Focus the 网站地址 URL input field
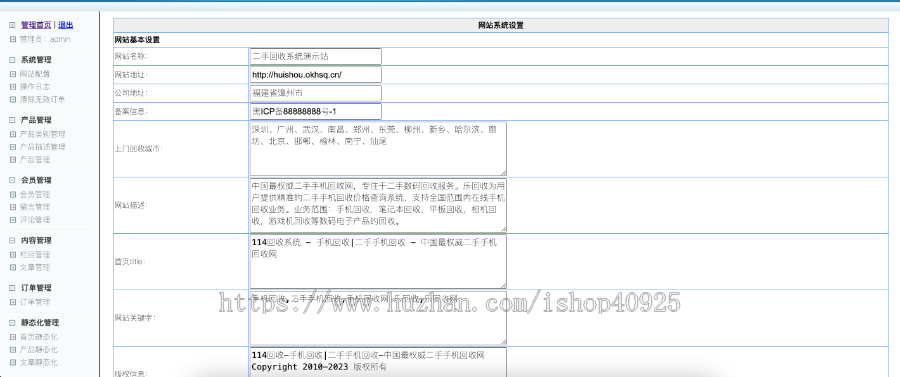The width and height of the screenshot is (900, 377). (x=316, y=75)
